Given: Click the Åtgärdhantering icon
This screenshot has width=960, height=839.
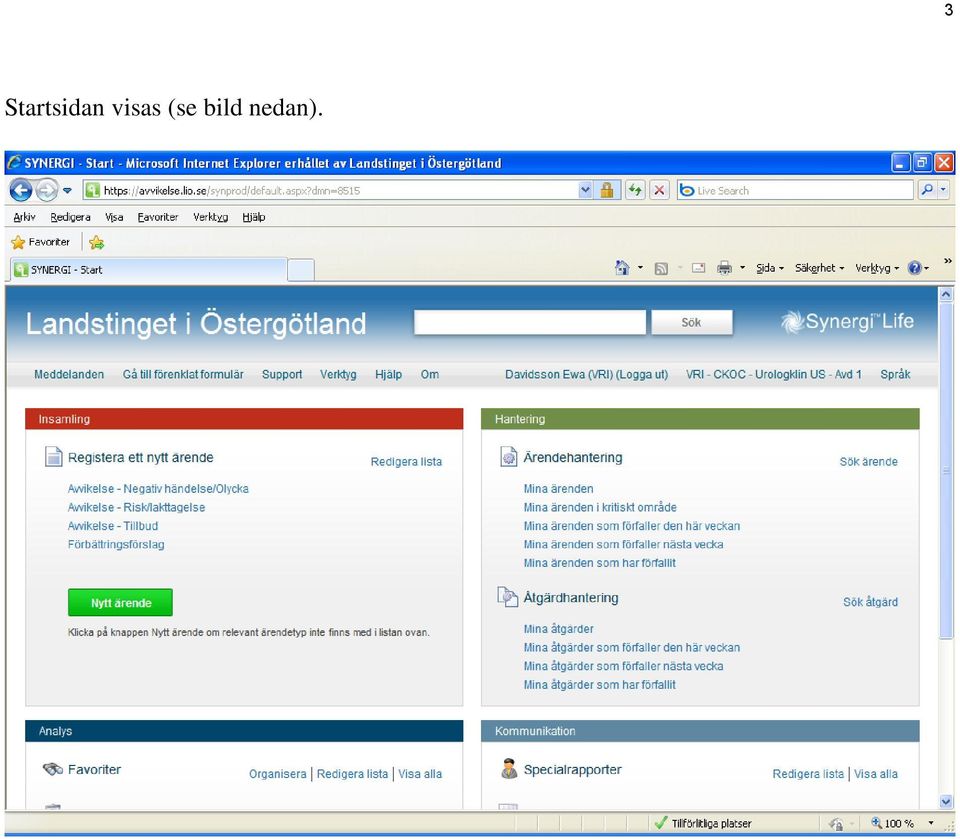Looking at the screenshot, I should tap(508, 597).
